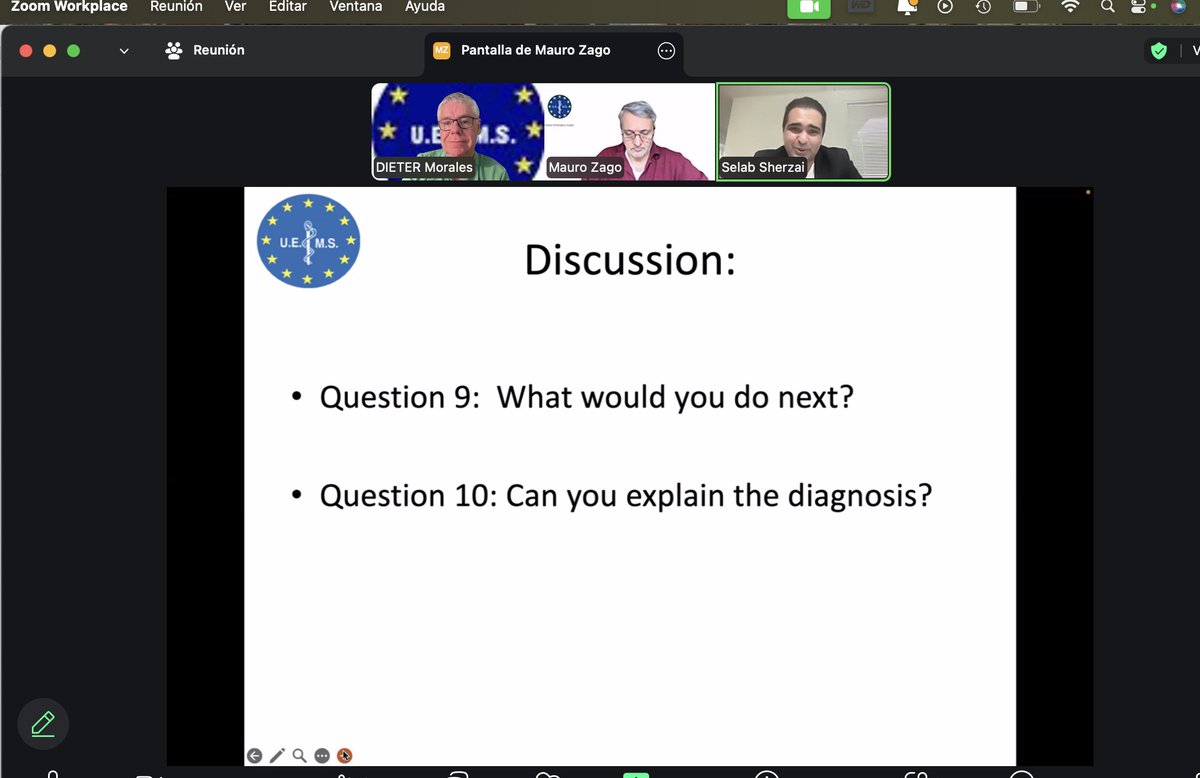Open the Ventana menu
1200x778 pixels.
[356, 7]
